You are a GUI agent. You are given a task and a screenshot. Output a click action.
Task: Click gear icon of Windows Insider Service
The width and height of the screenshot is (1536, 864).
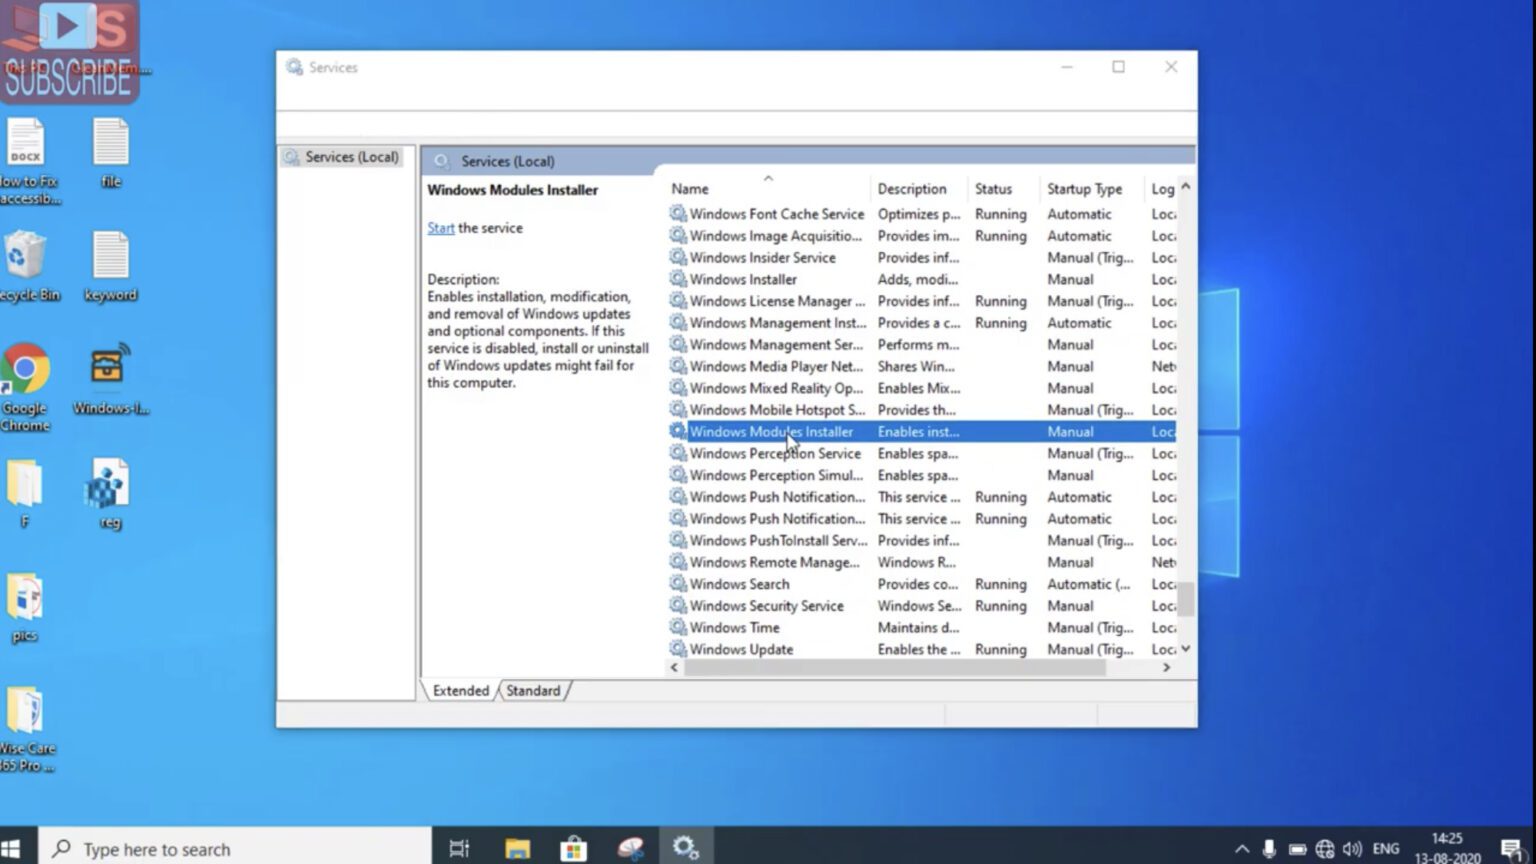(678, 258)
